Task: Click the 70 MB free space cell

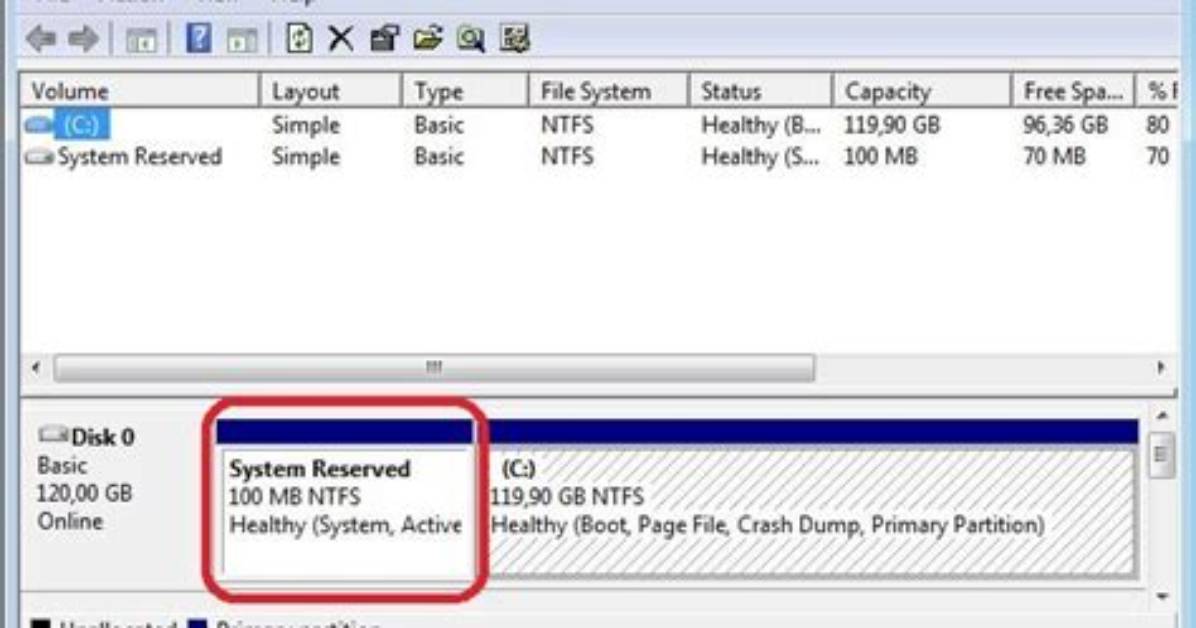Action: [1053, 156]
